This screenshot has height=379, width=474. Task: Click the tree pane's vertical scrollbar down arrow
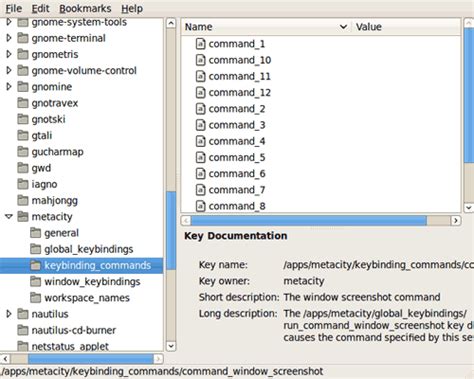171,346
